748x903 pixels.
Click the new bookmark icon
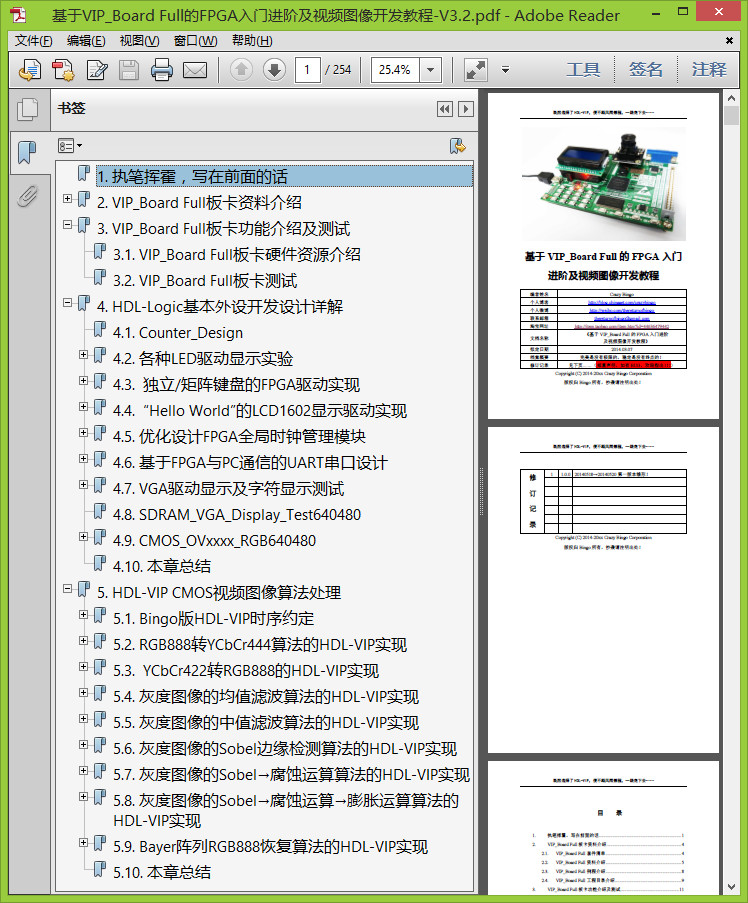coord(458,145)
